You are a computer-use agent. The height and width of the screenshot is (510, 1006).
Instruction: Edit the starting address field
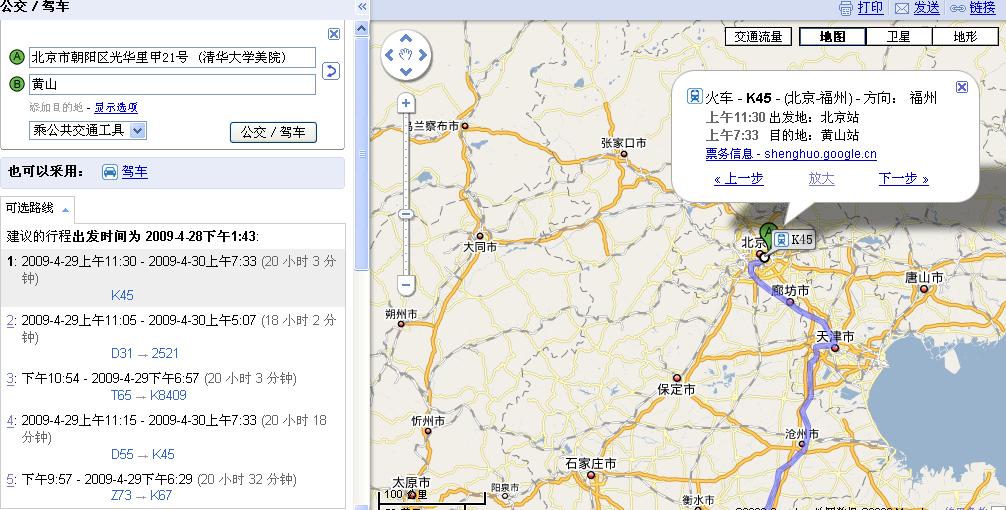[172, 57]
